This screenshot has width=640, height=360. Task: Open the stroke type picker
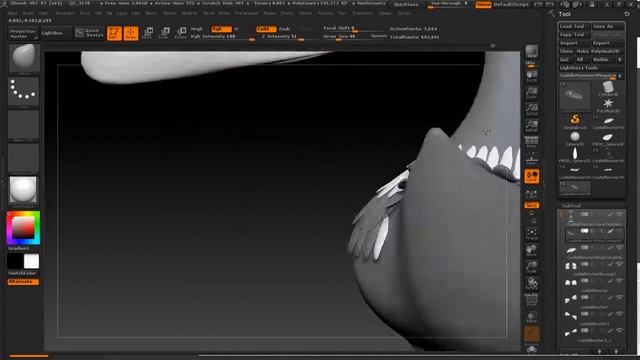(24, 91)
